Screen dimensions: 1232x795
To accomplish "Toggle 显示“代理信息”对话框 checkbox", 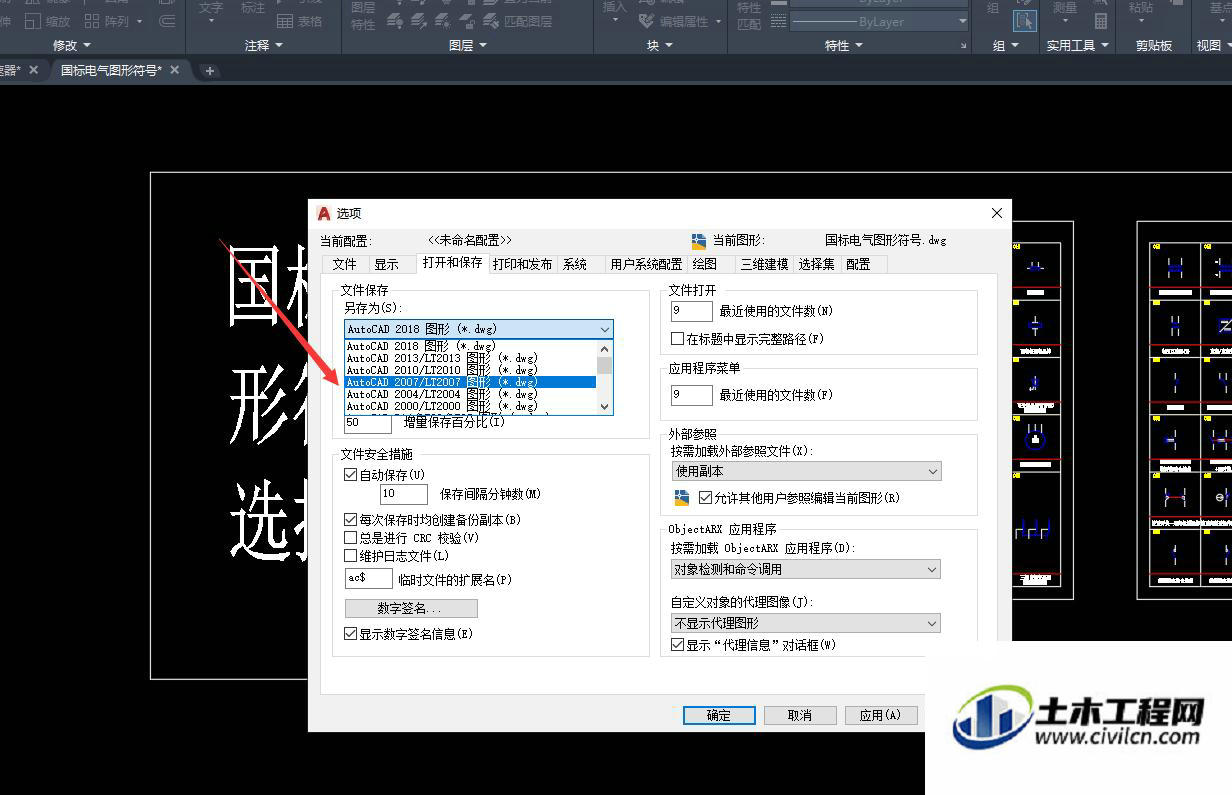I will (678, 645).
